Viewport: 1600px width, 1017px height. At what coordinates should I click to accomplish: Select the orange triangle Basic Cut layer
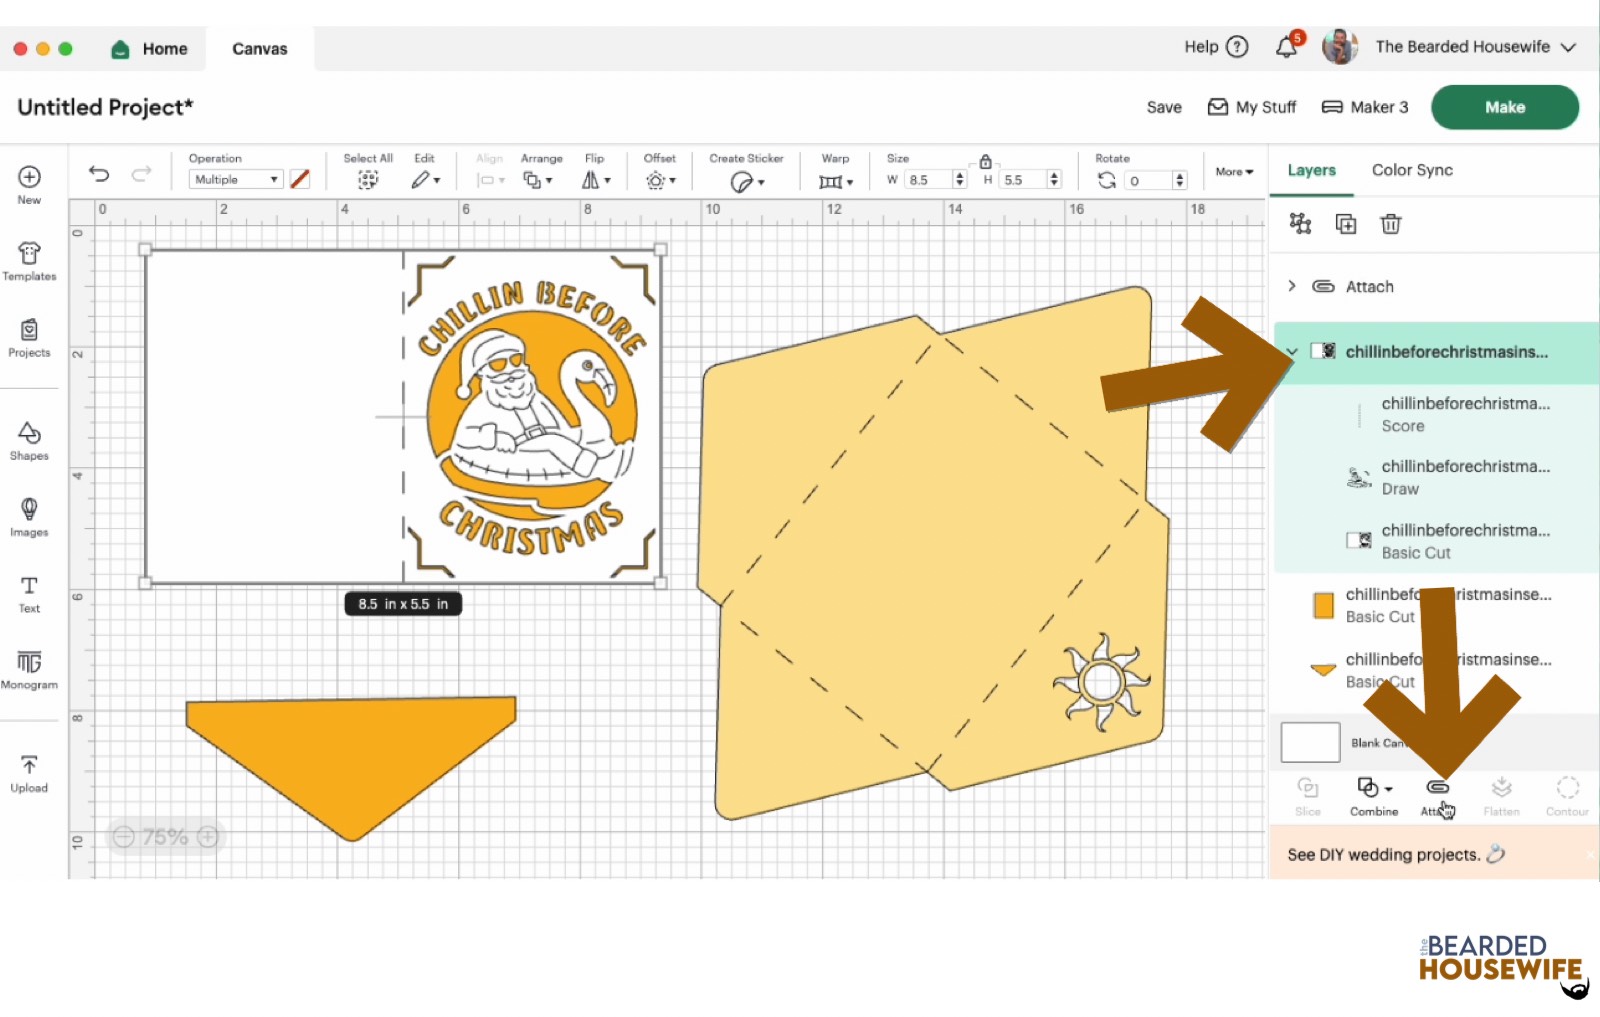pyautogui.click(x=1436, y=670)
